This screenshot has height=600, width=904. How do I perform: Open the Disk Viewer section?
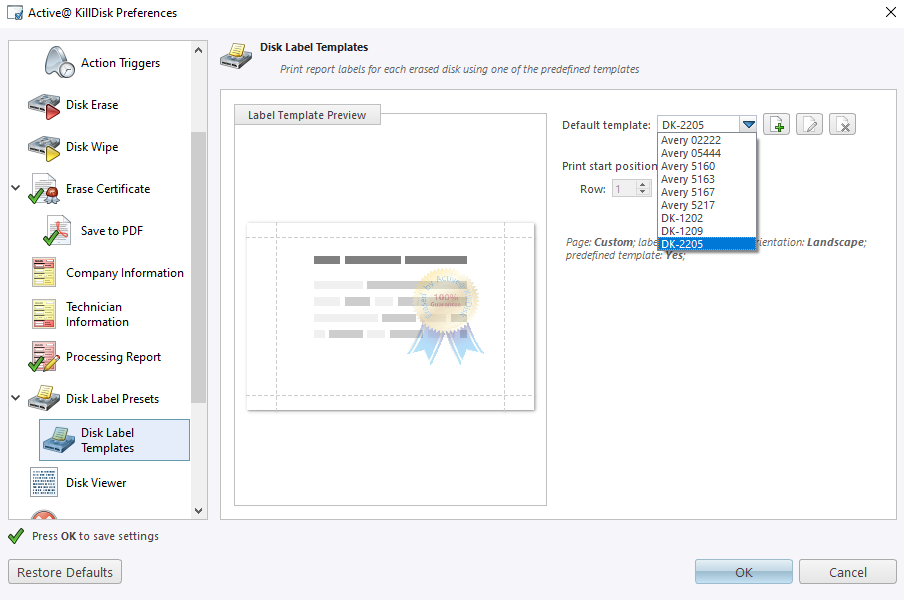[43, 482]
